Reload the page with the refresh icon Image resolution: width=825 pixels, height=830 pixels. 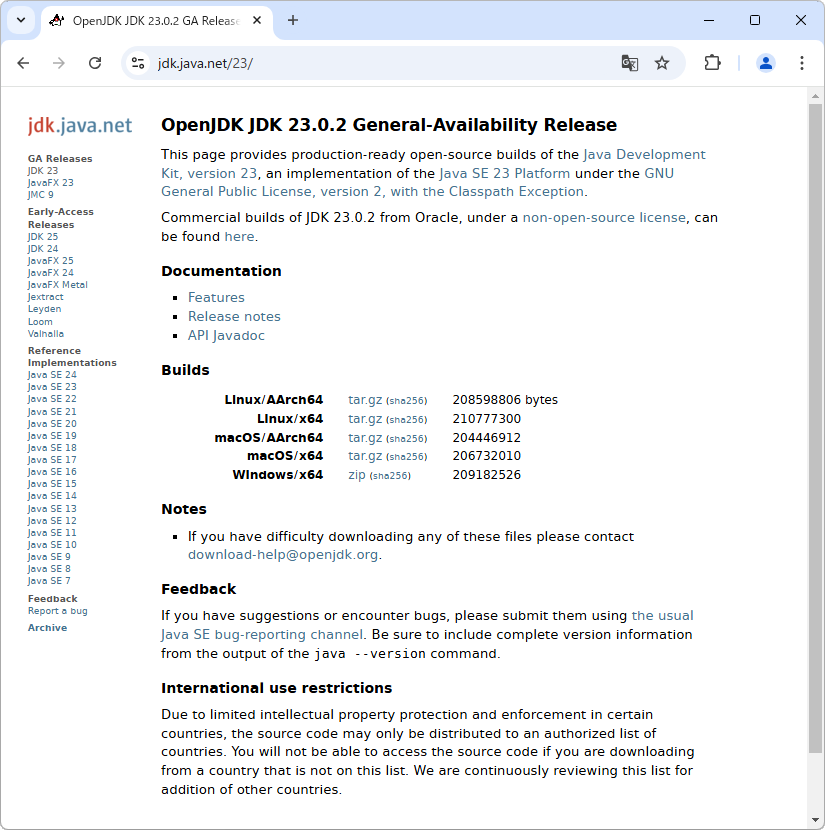coord(95,62)
